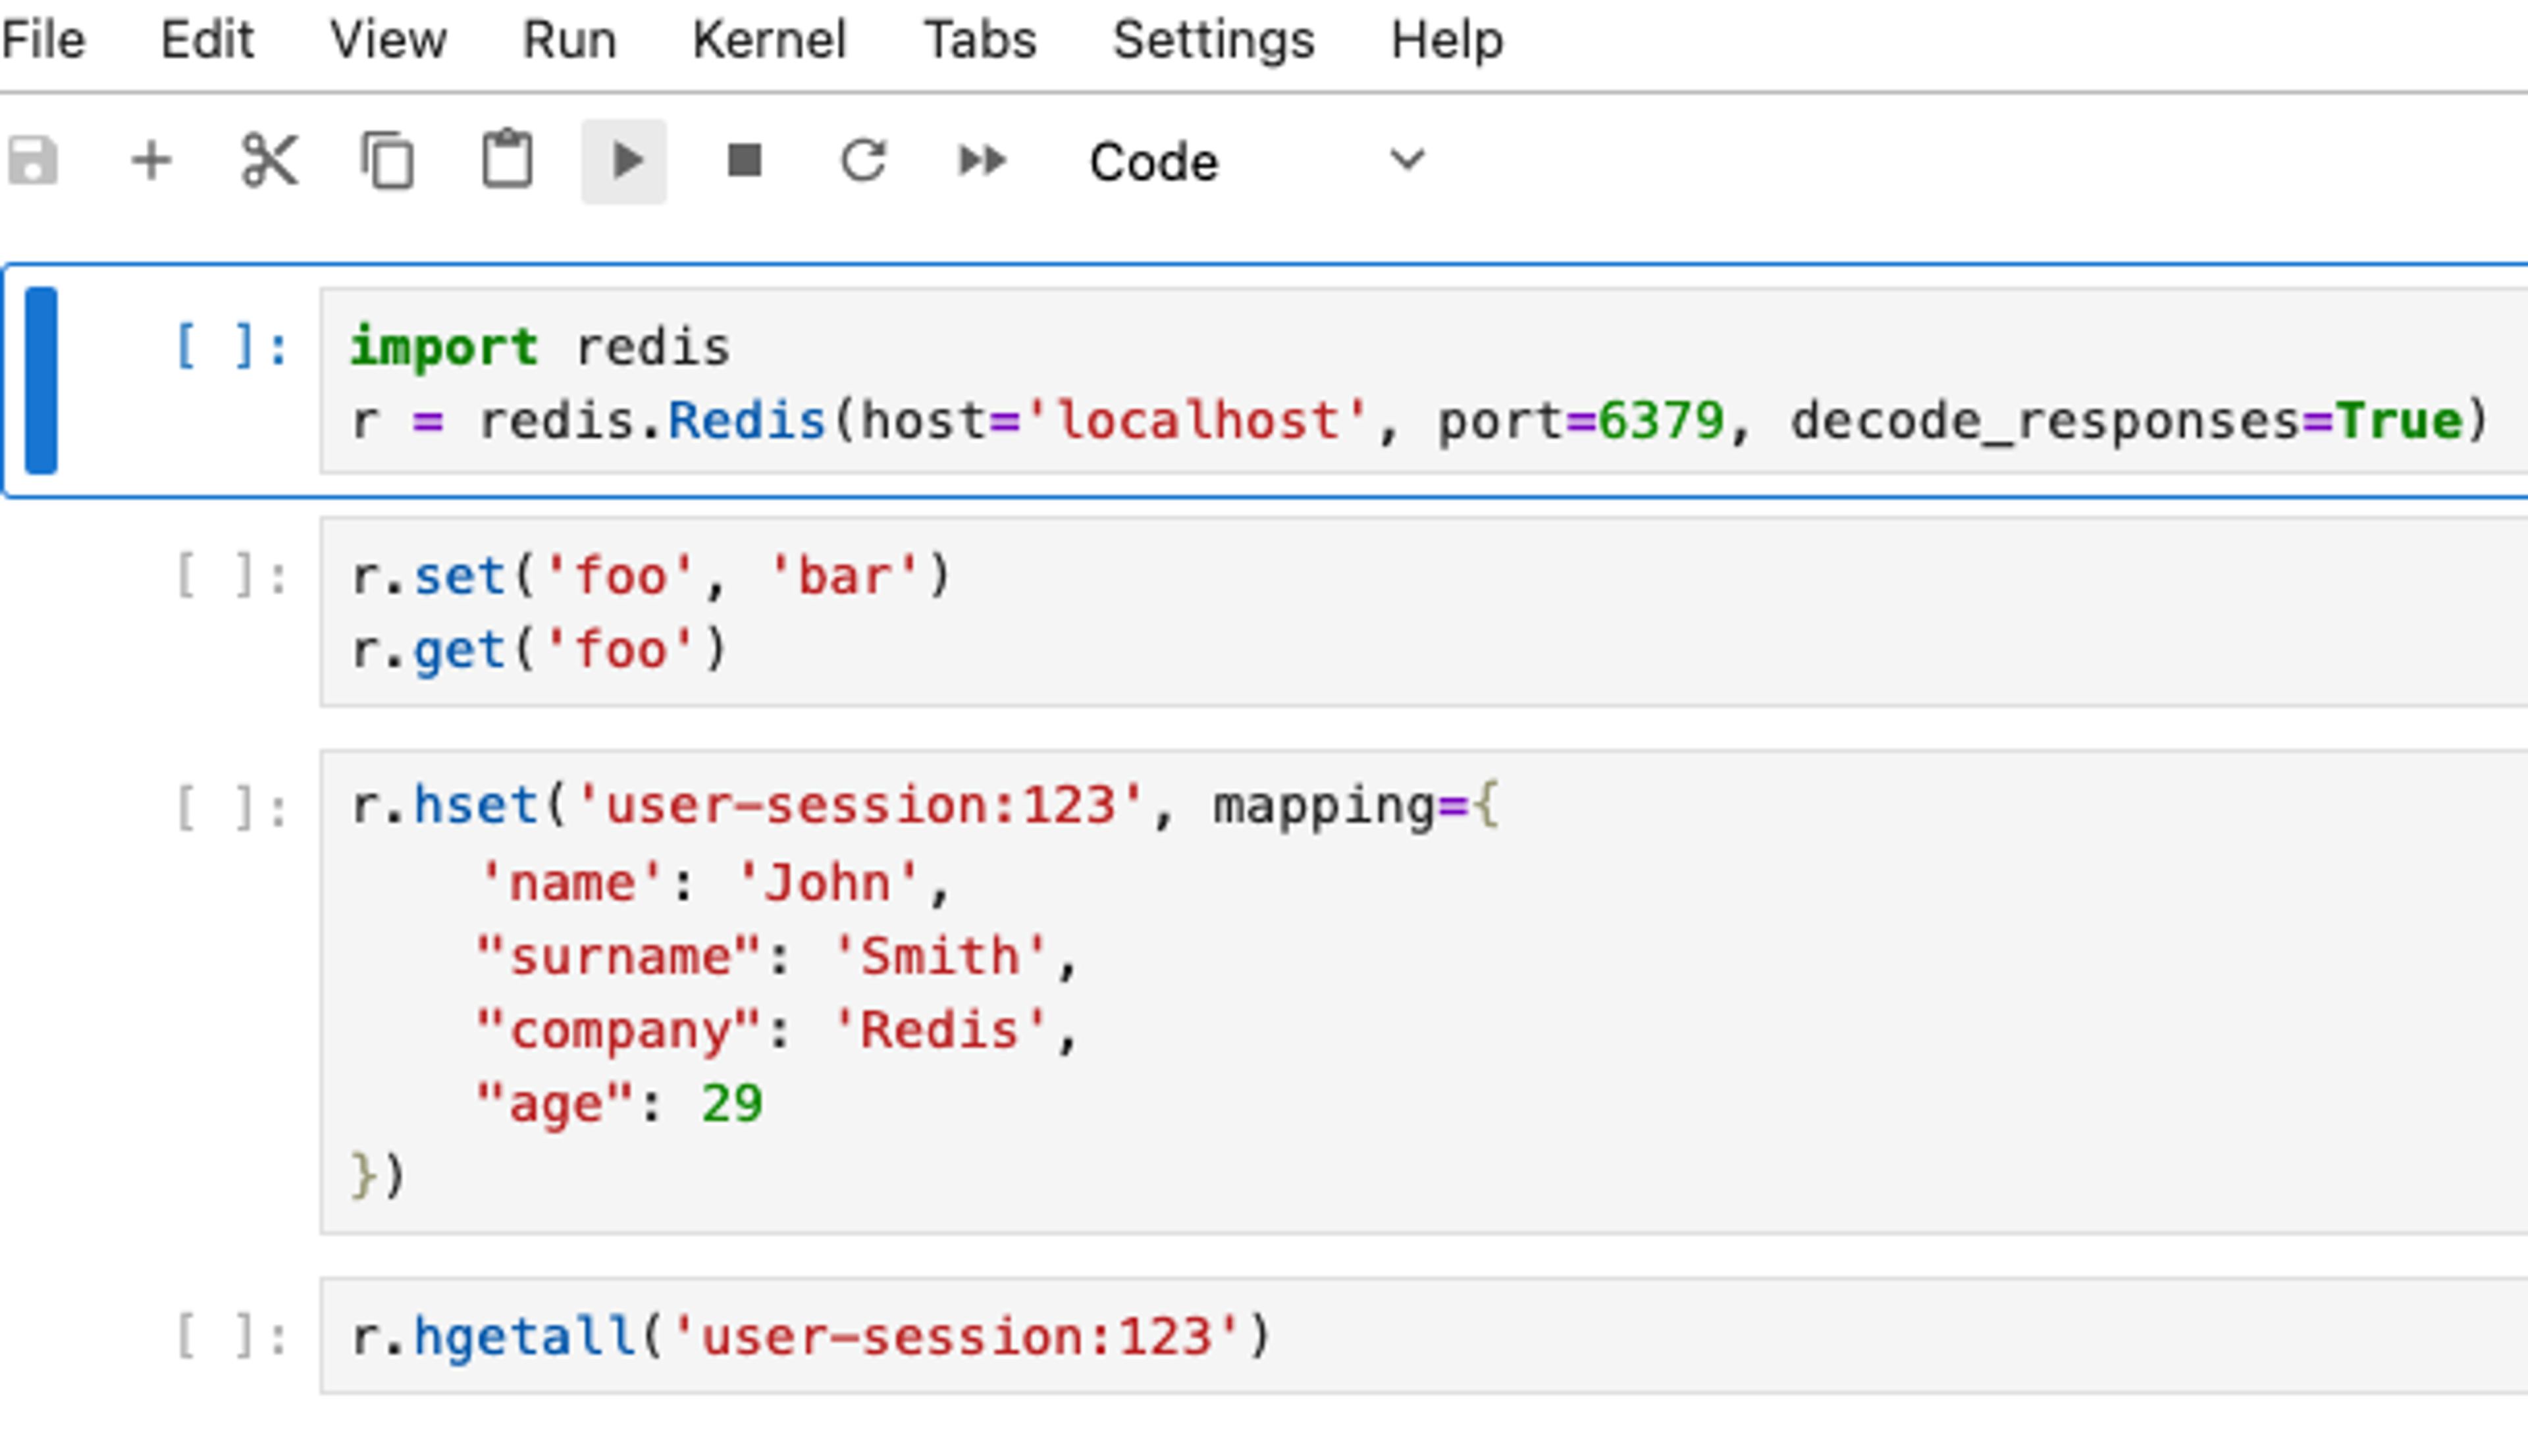Restart the kernel and run all cells with the fast-forward icon

click(982, 161)
